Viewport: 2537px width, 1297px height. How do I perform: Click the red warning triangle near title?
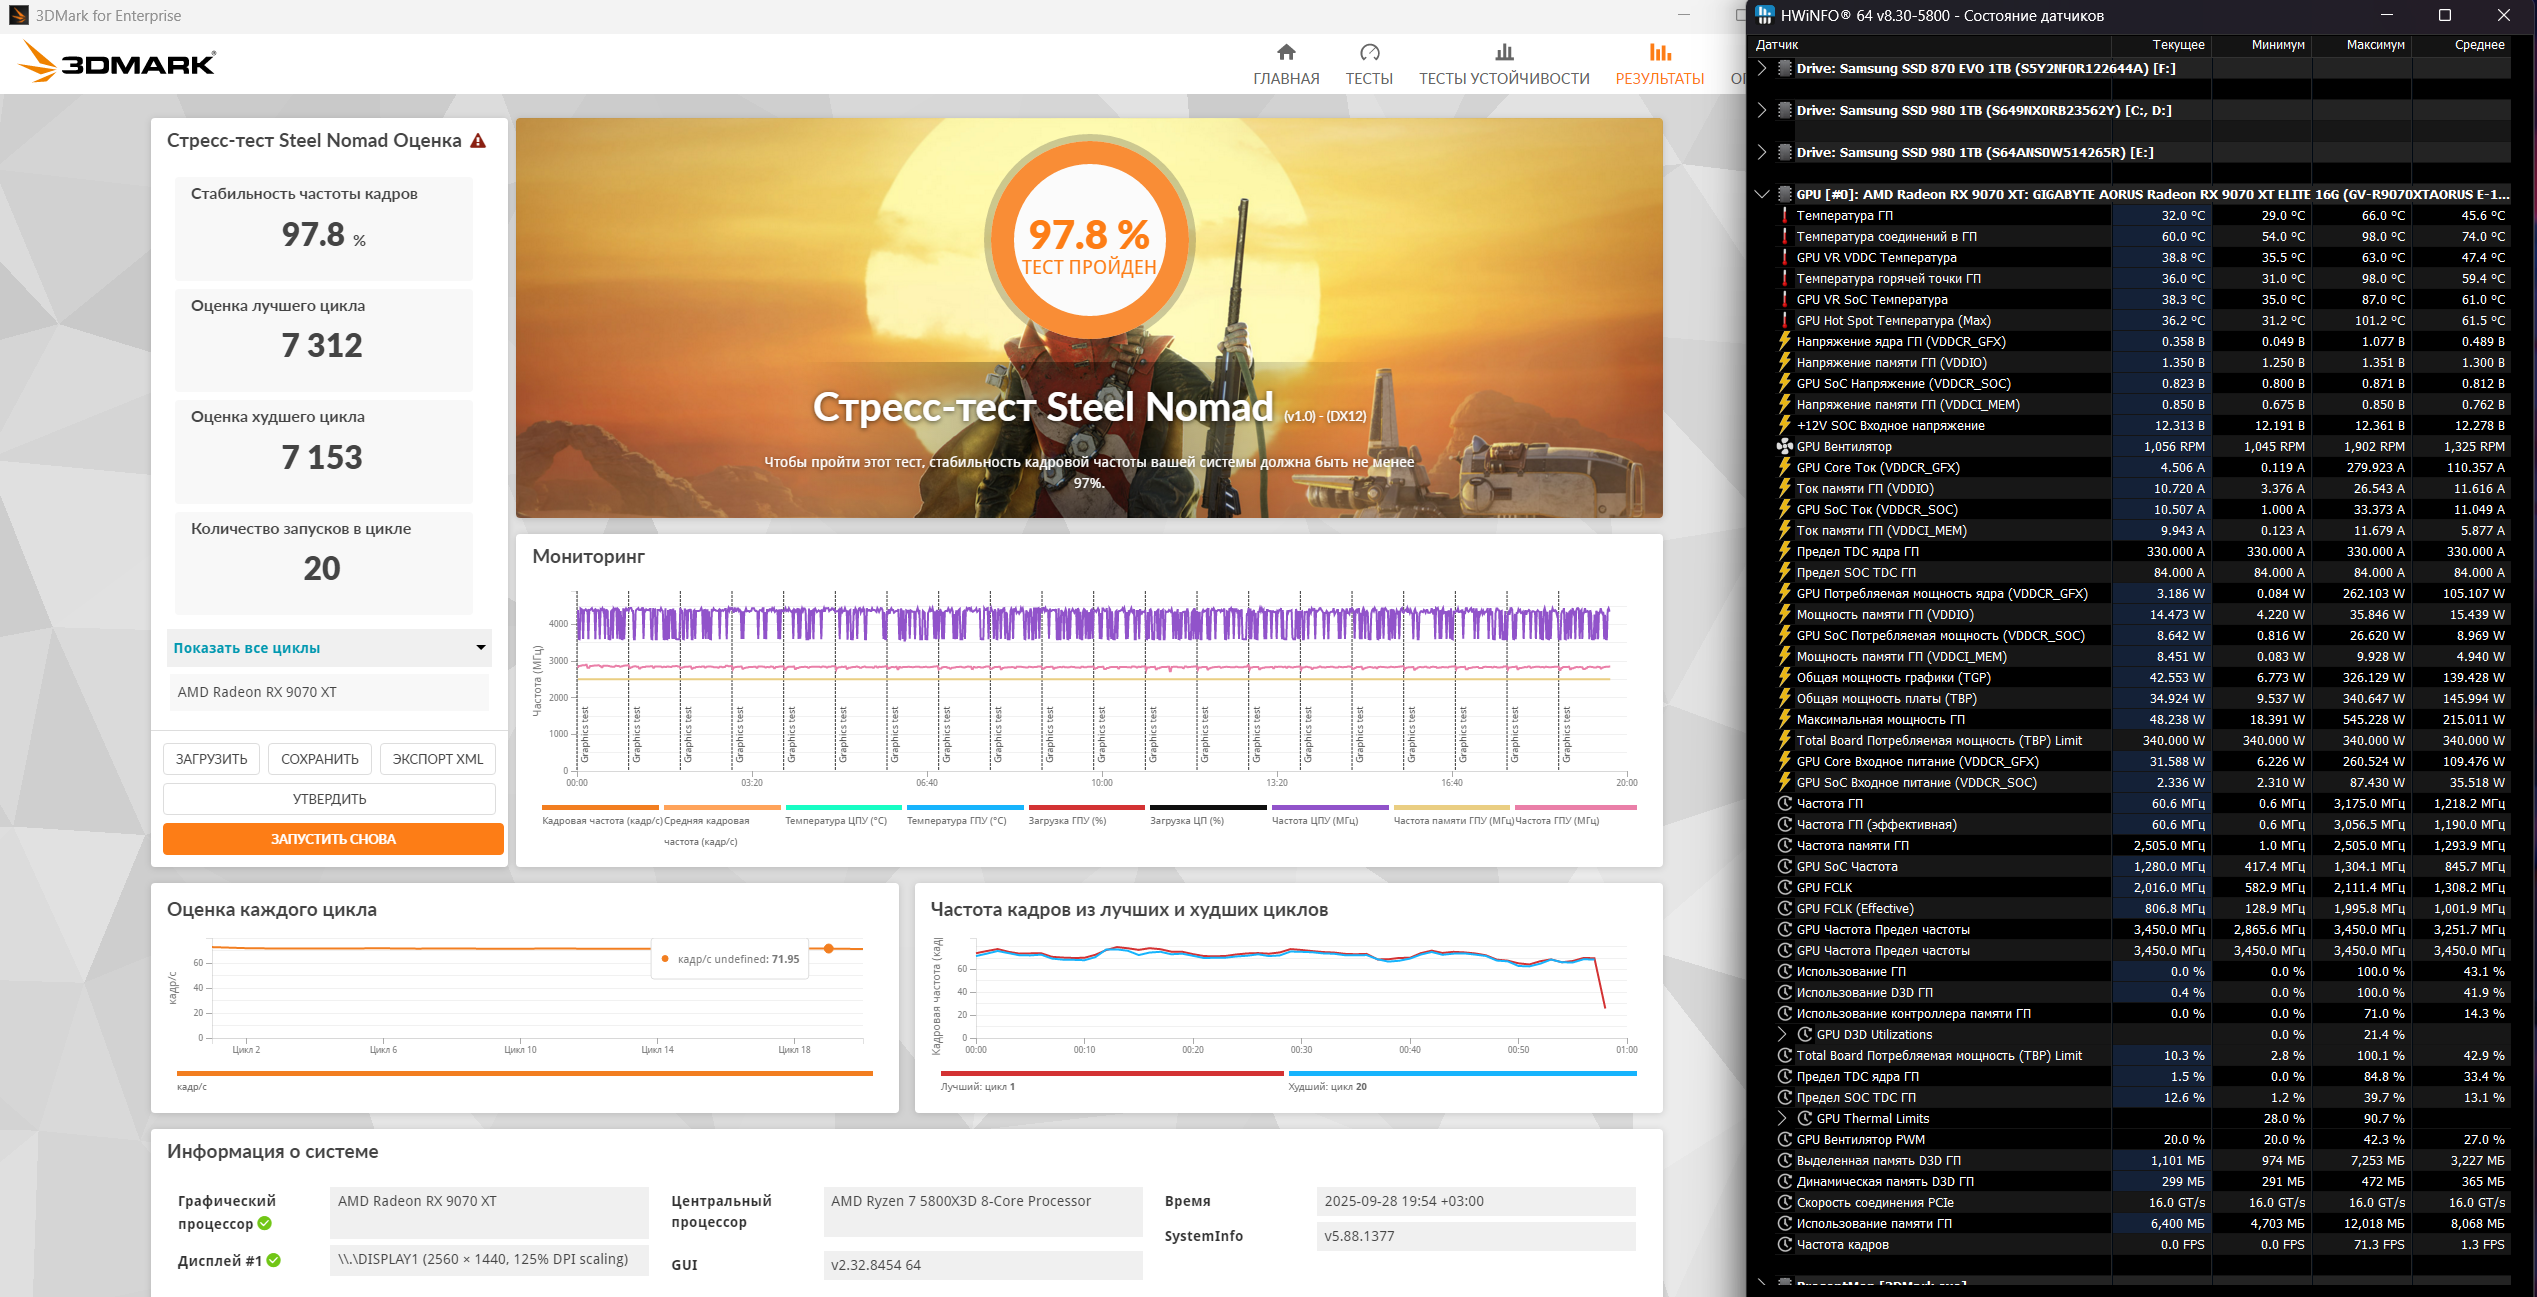click(478, 141)
